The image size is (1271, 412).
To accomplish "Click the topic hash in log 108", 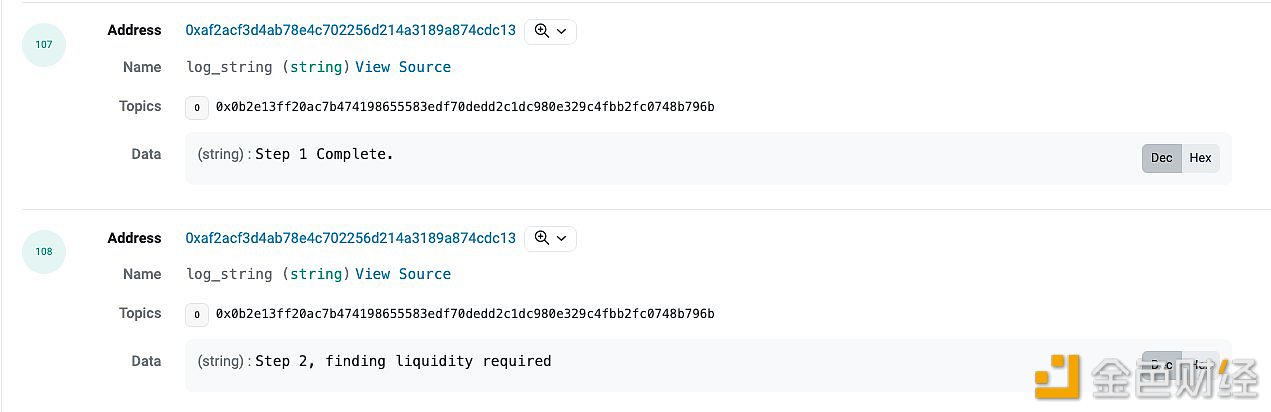I will [x=465, y=314].
